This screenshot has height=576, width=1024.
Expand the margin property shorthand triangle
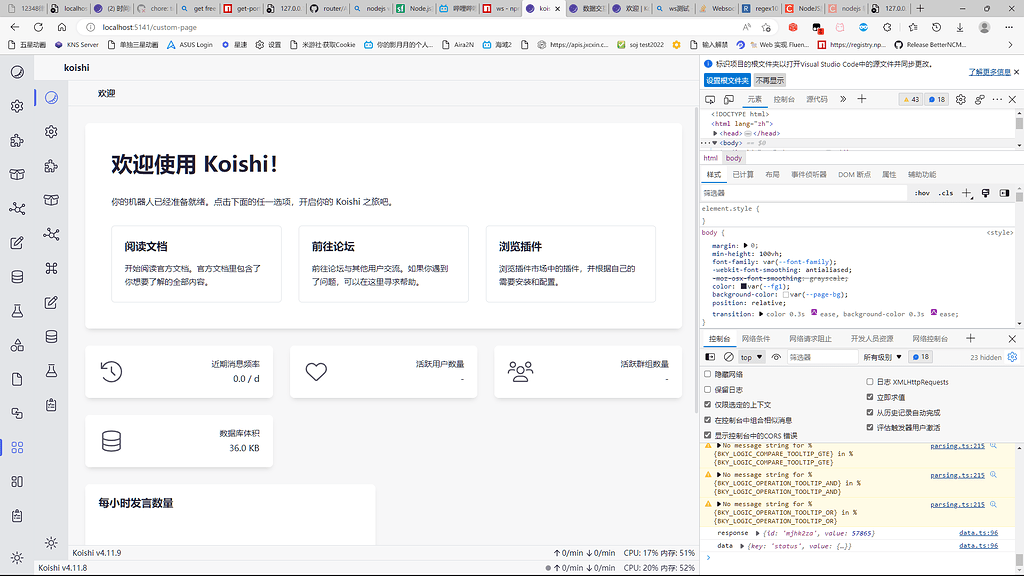[x=745, y=246]
